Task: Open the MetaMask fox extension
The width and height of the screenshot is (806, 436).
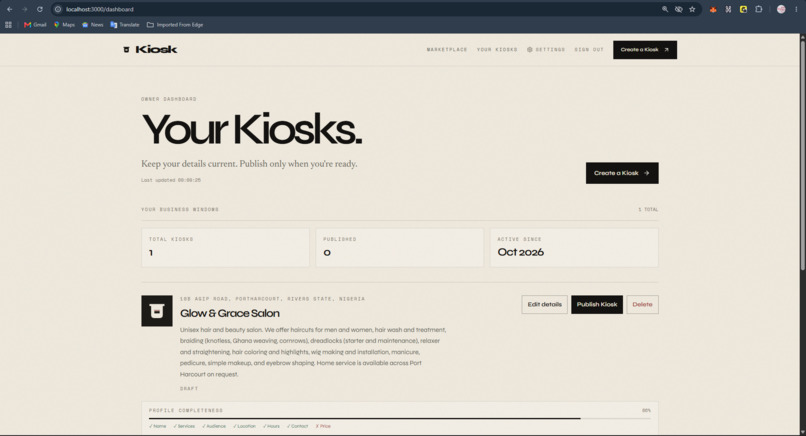Action: coord(713,9)
